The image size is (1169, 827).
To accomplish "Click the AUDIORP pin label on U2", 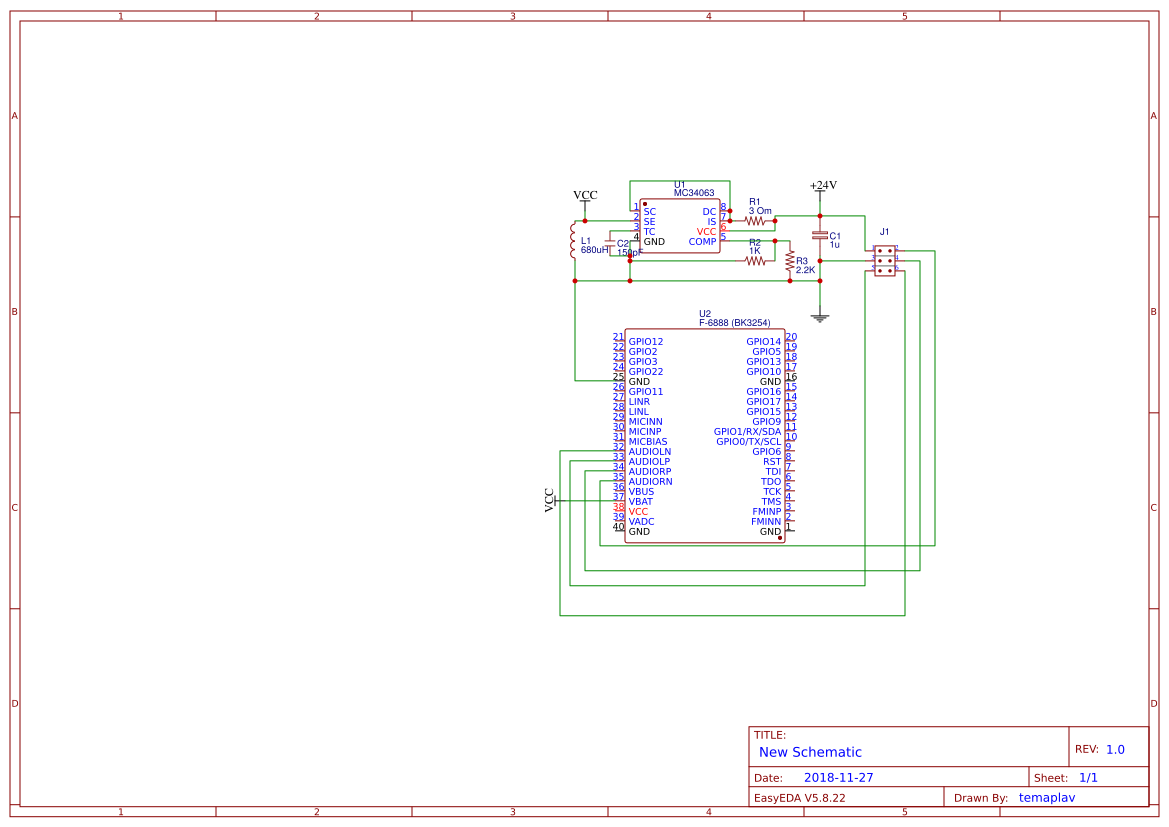I will point(649,472).
